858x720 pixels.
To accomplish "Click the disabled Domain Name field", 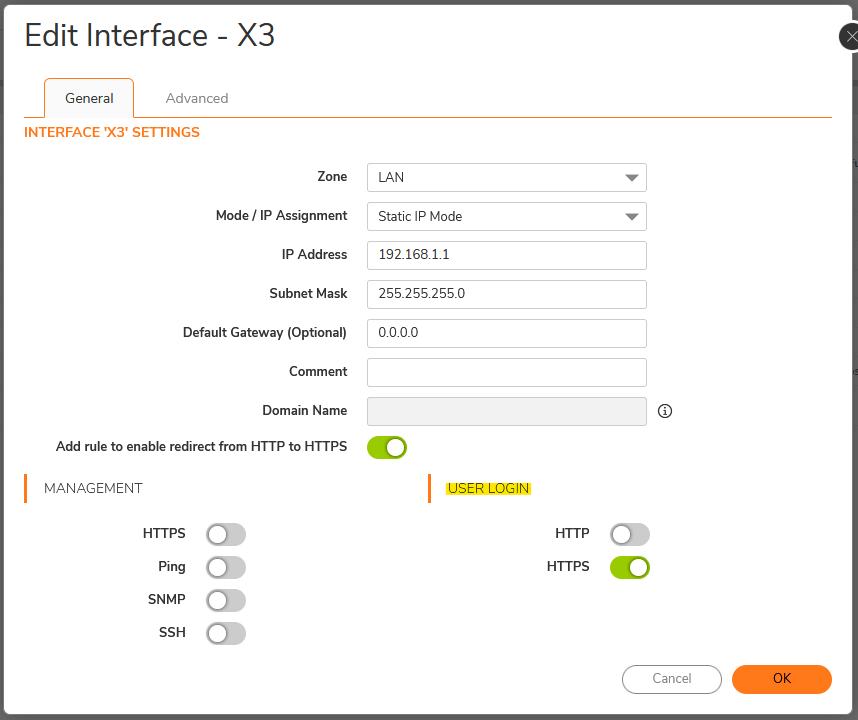I will point(506,411).
